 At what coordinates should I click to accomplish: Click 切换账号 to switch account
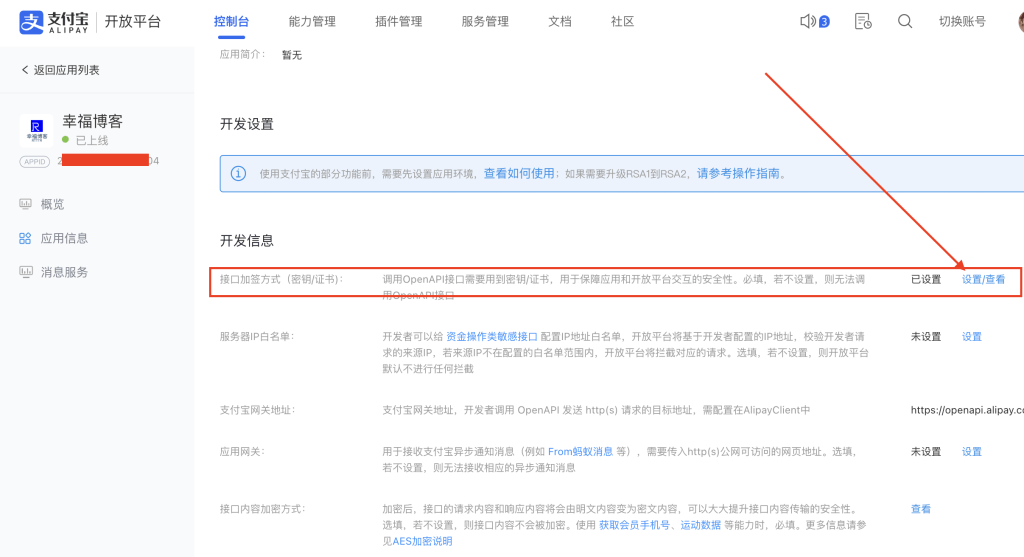[962, 22]
